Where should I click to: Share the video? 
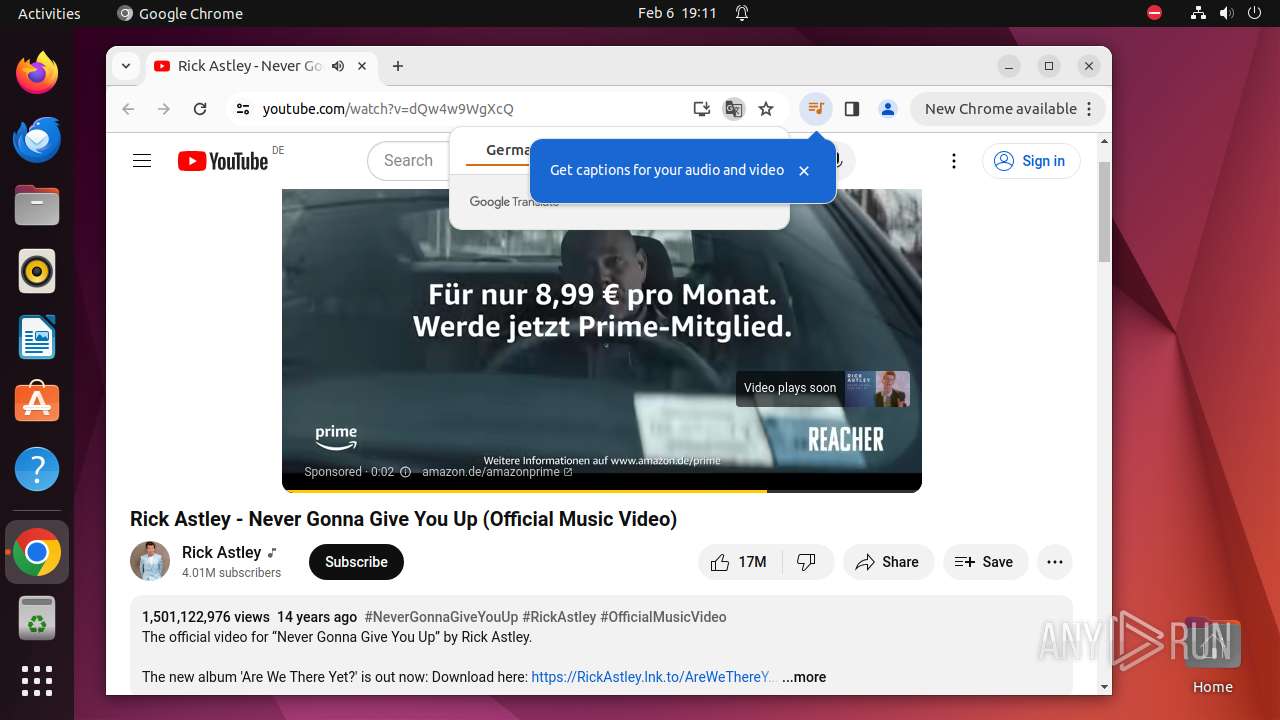tap(888, 562)
